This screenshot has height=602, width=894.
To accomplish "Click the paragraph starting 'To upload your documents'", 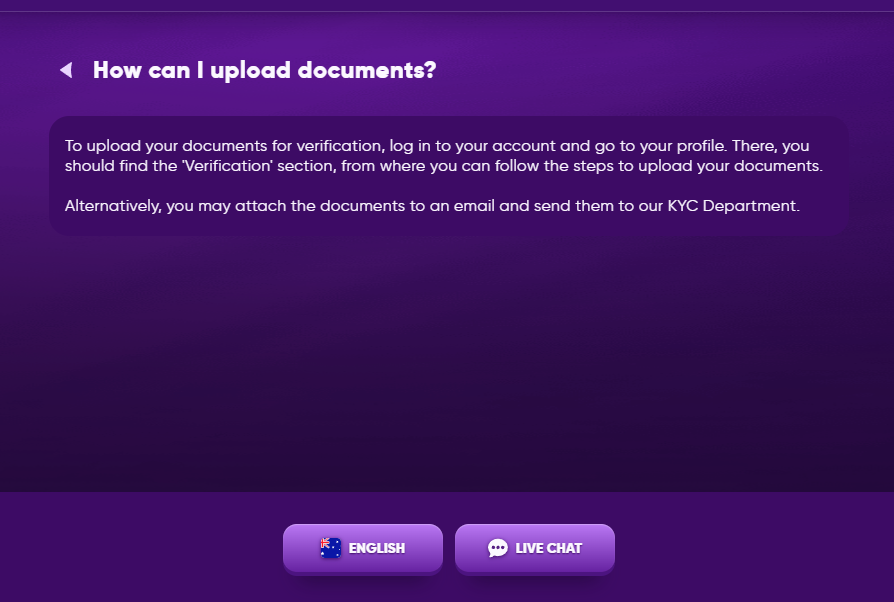I will click(443, 156).
